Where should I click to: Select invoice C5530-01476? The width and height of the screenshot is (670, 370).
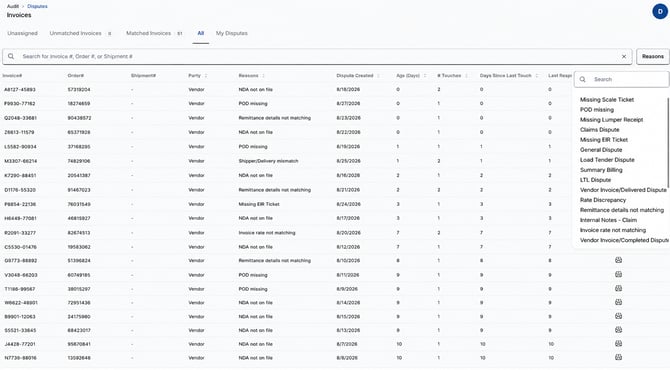tap(20, 247)
